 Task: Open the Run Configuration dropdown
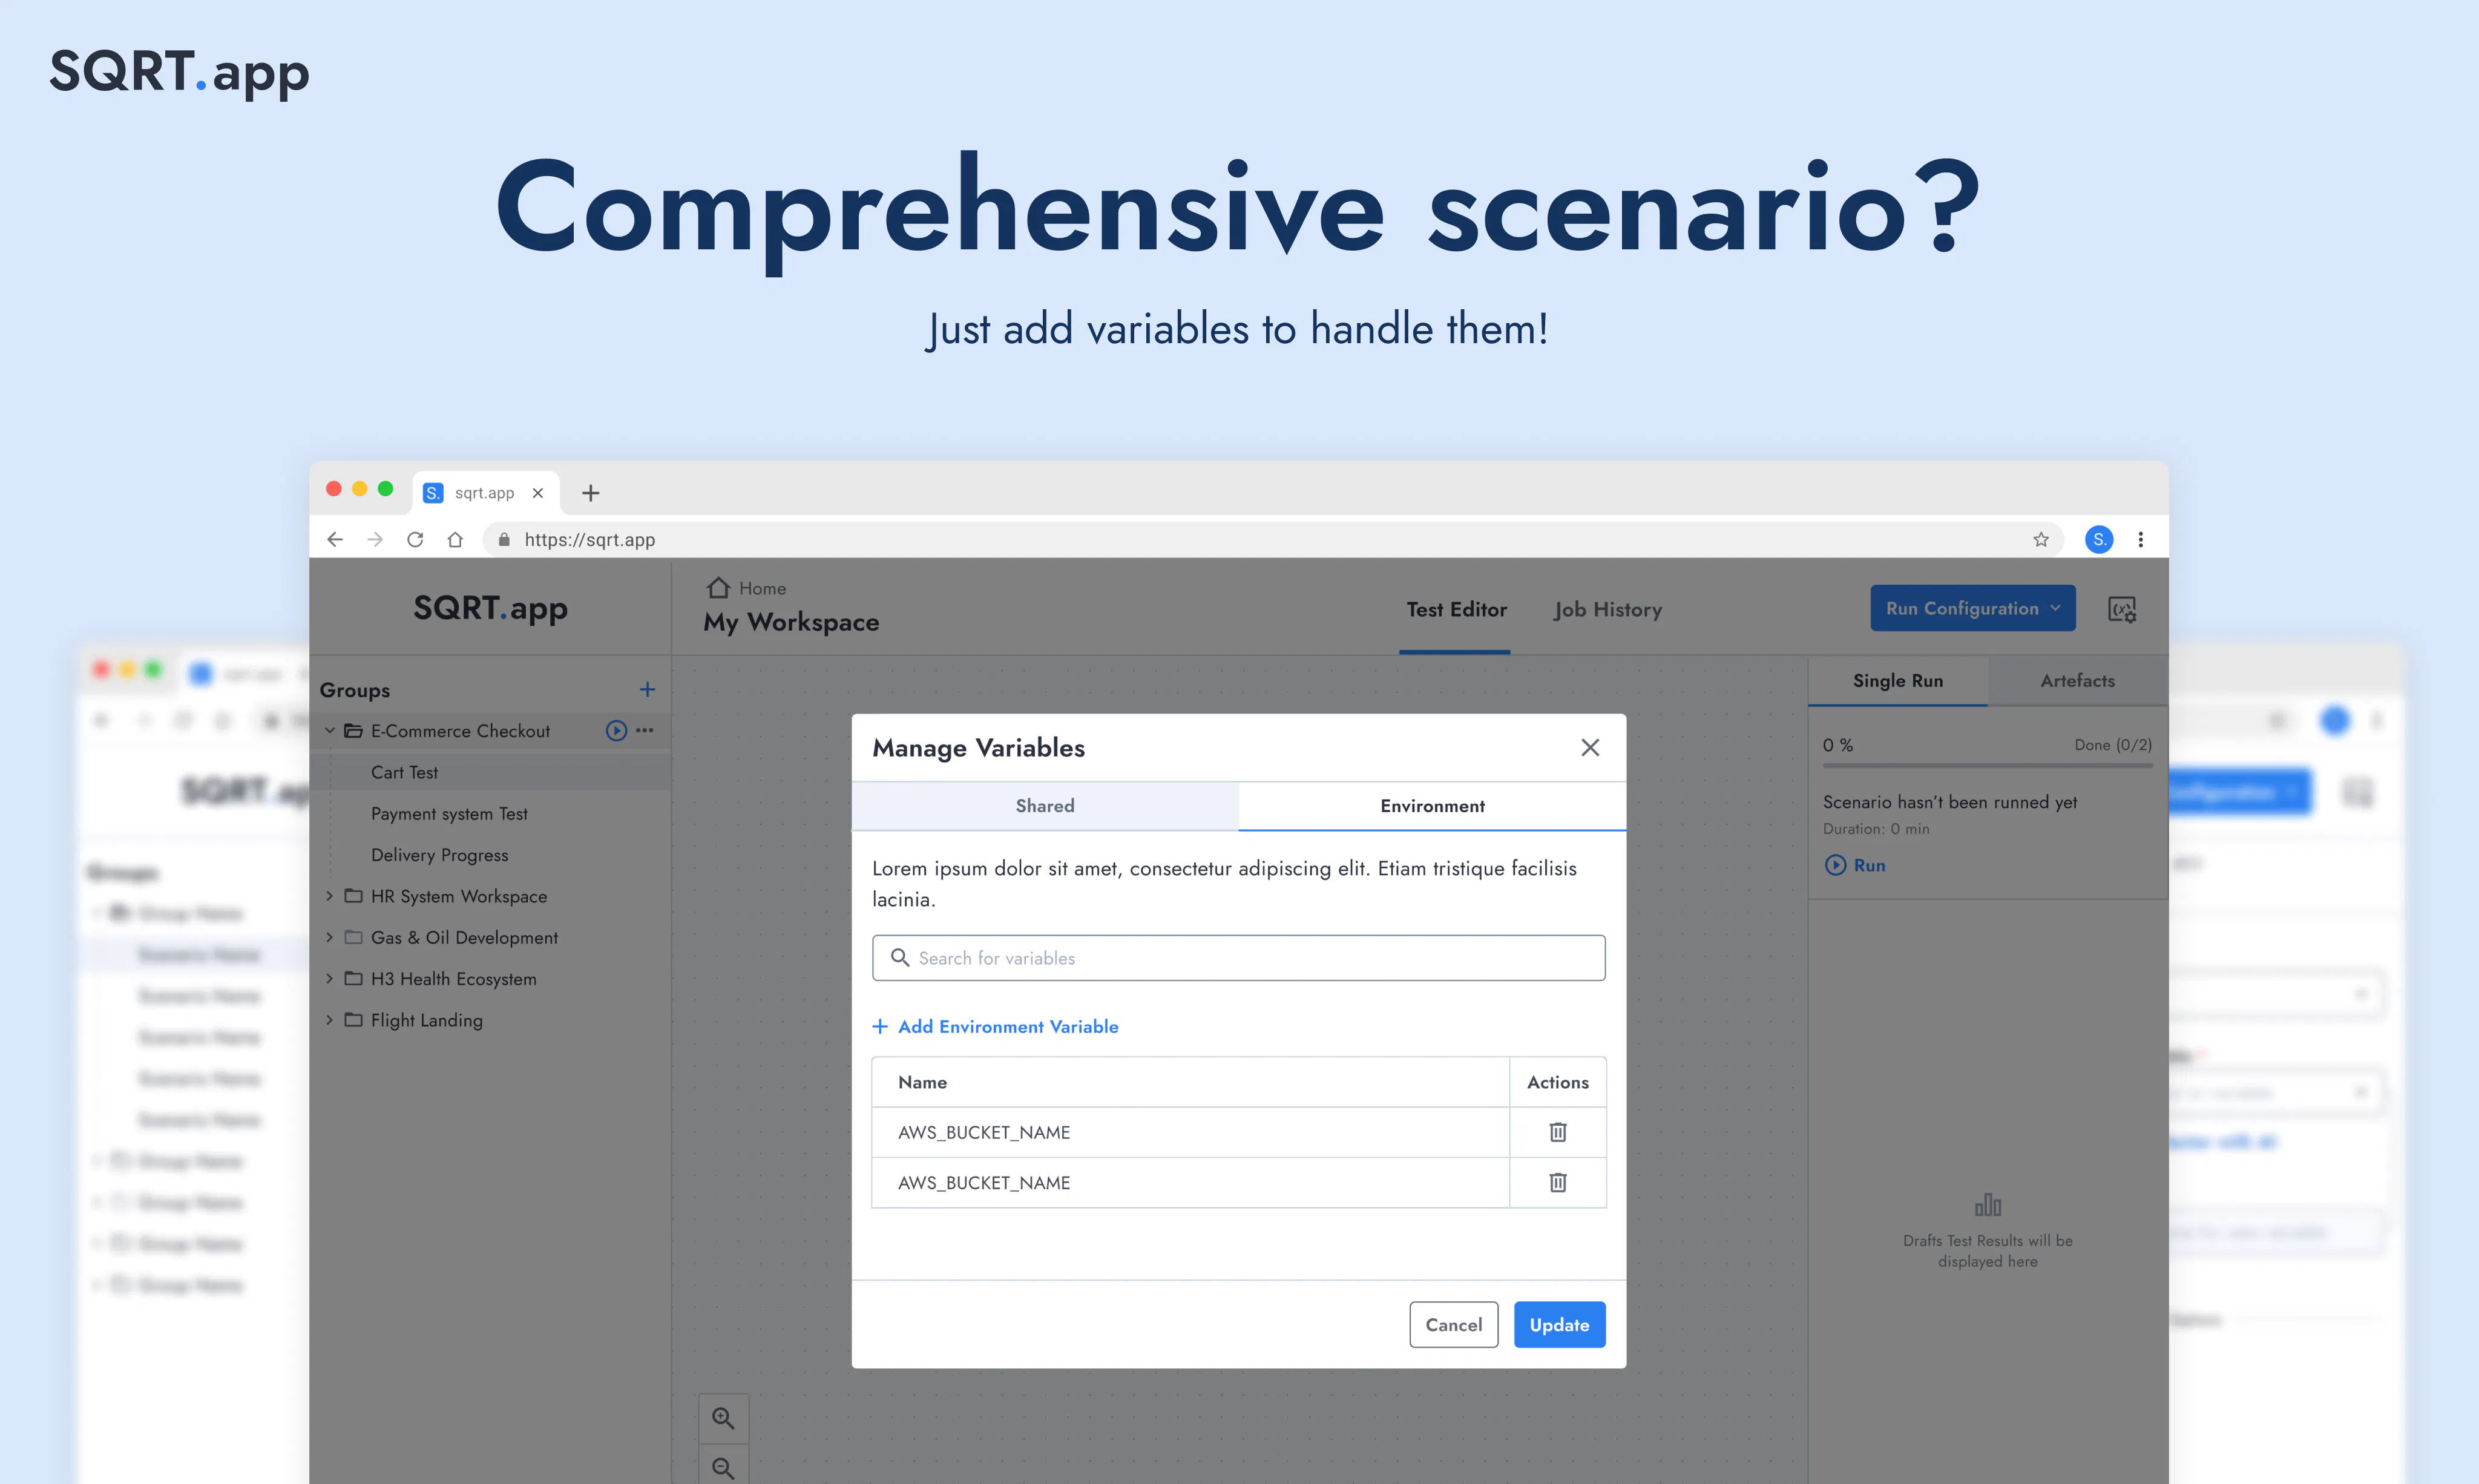coord(1973,609)
